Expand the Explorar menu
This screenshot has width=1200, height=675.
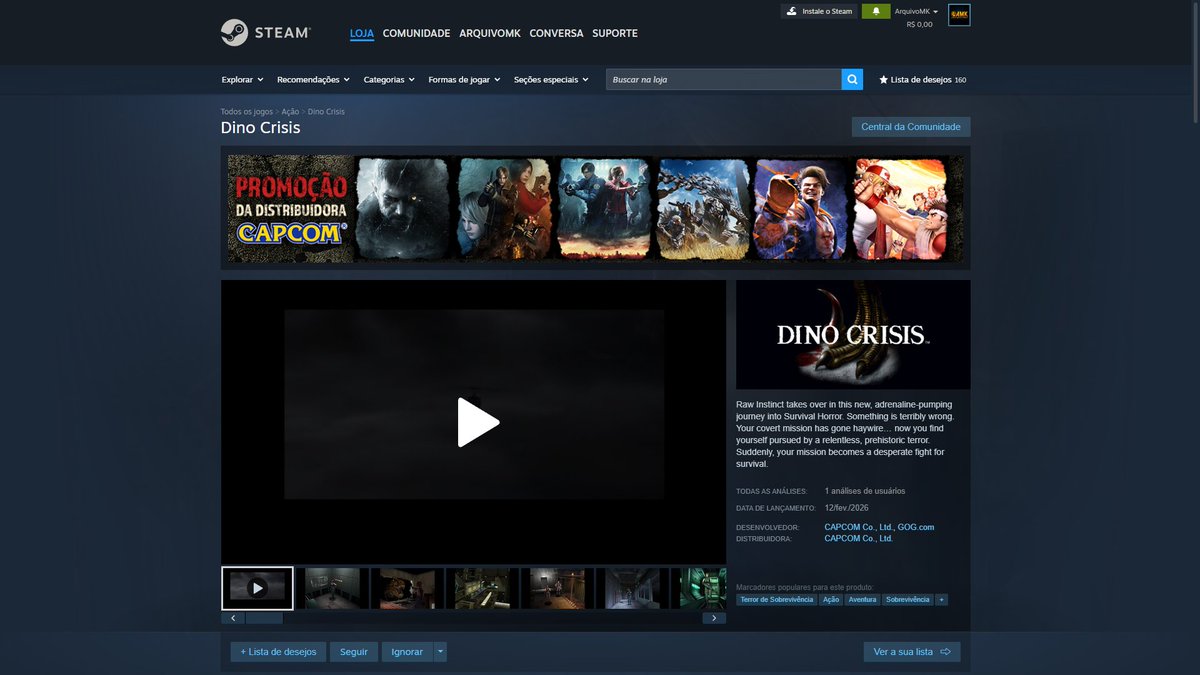[x=242, y=79]
